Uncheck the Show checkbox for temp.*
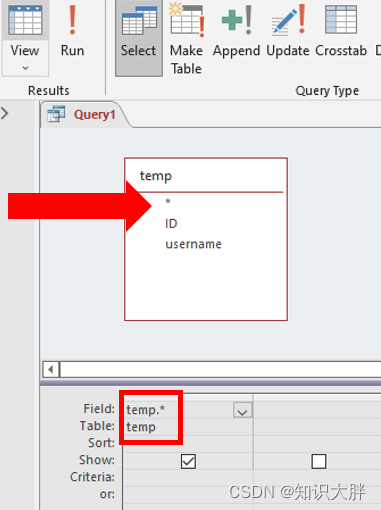Image resolution: width=381 pixels, height=510 pixels. coord(188,461)
